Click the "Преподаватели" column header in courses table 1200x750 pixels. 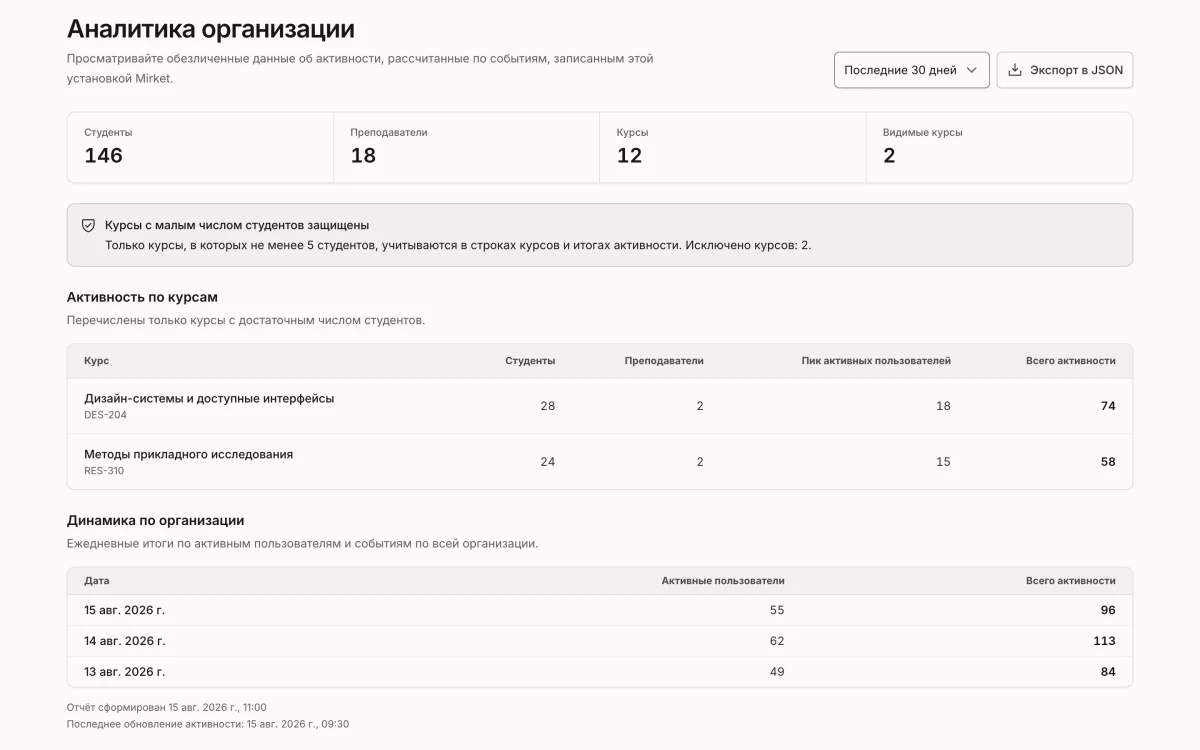pyautogui.click(x=664, y=361)
